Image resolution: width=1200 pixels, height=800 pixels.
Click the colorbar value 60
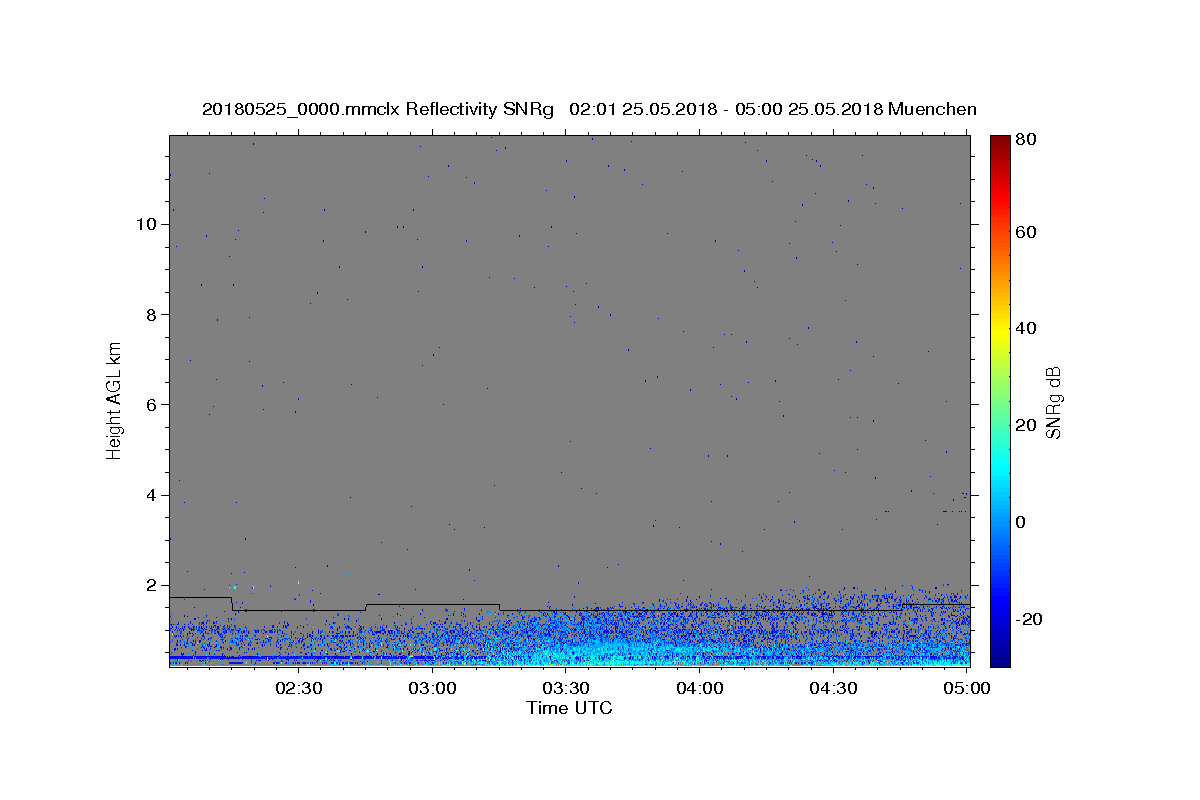[1028, 232]
